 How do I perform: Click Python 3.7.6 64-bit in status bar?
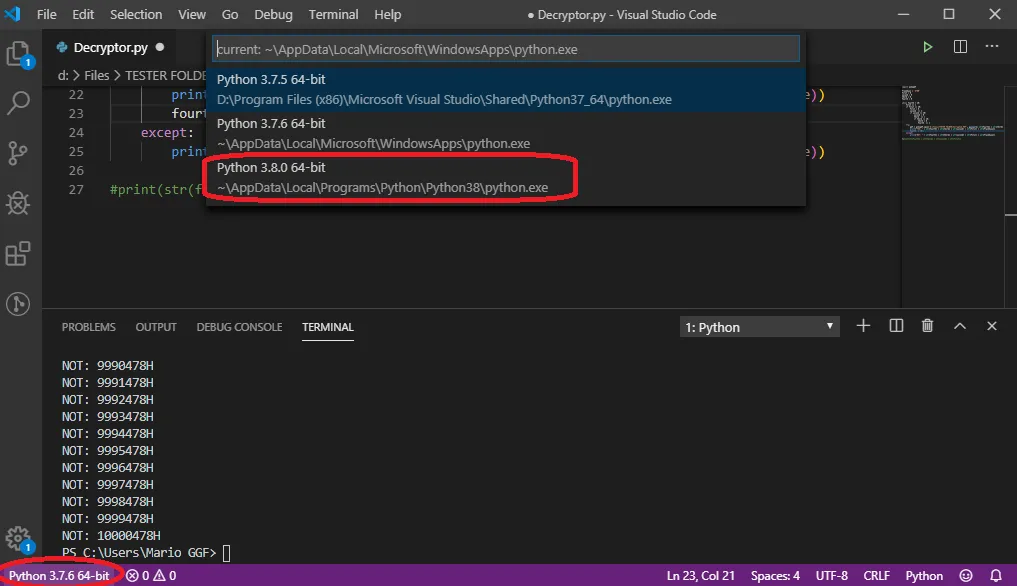[59, 576]
